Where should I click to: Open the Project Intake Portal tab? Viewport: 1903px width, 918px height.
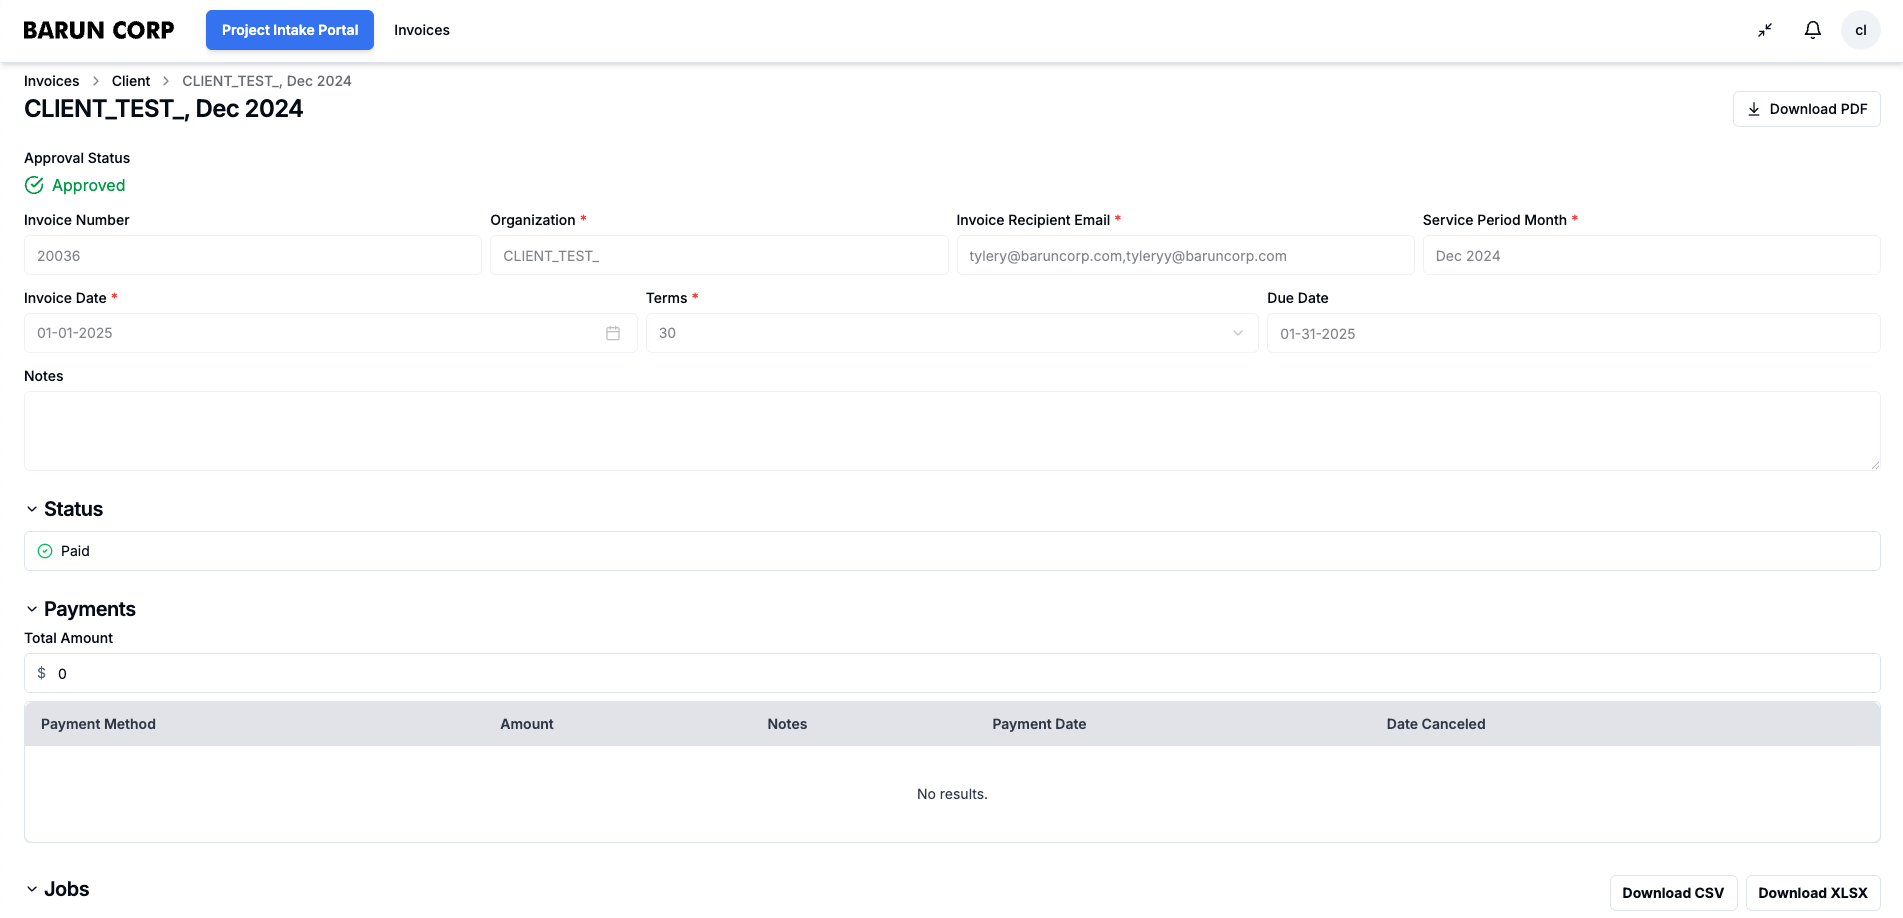[x=290, y=30]
